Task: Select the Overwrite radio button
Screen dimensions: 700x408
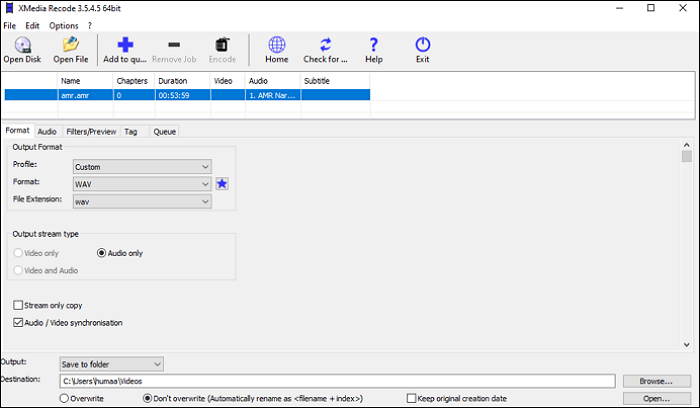Action: [x=66, y=398]
